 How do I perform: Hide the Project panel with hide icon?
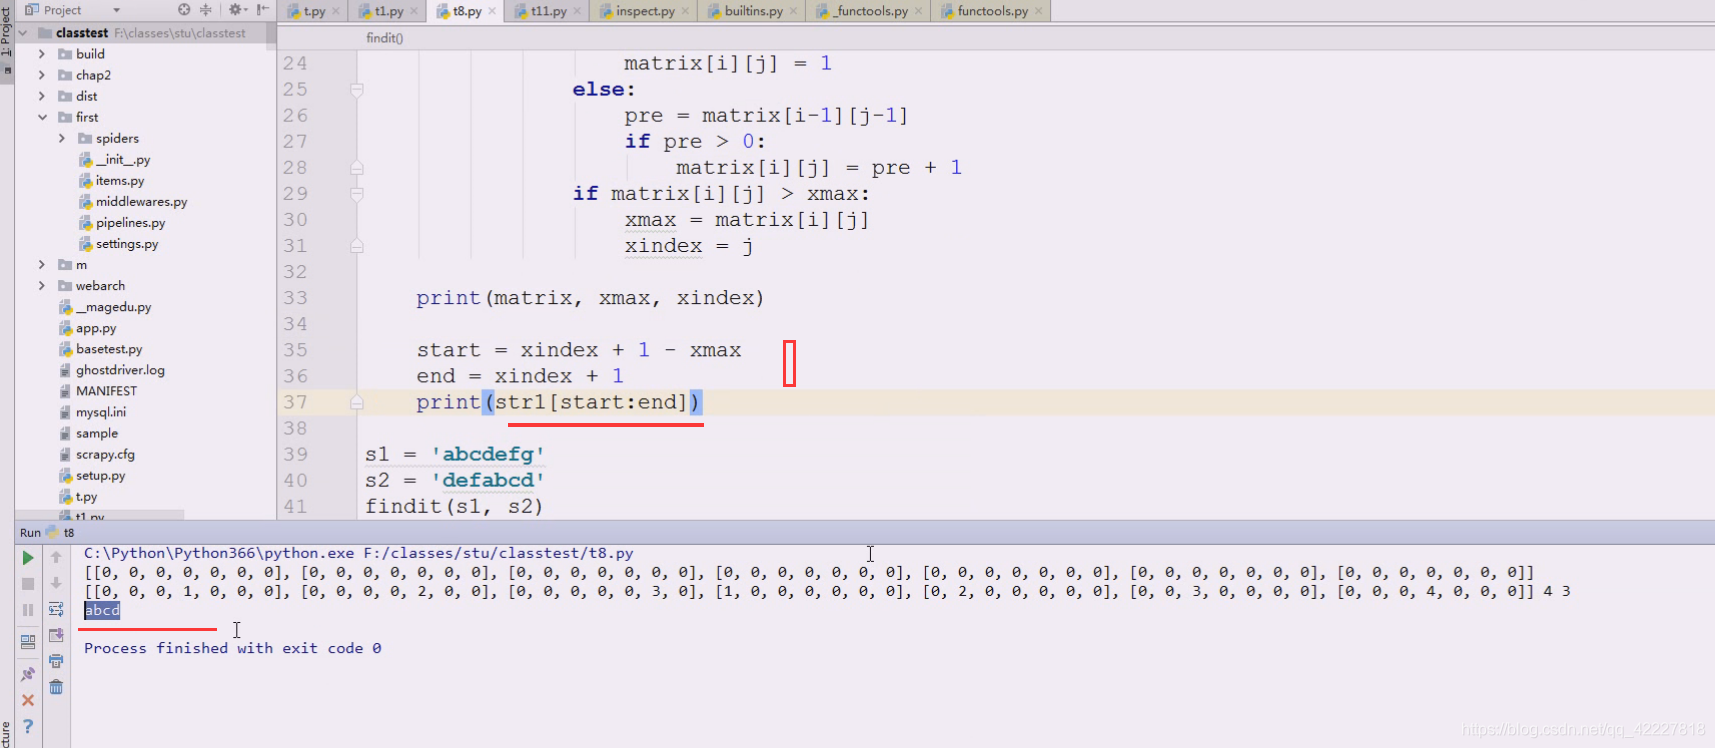(x=262, y=10)
